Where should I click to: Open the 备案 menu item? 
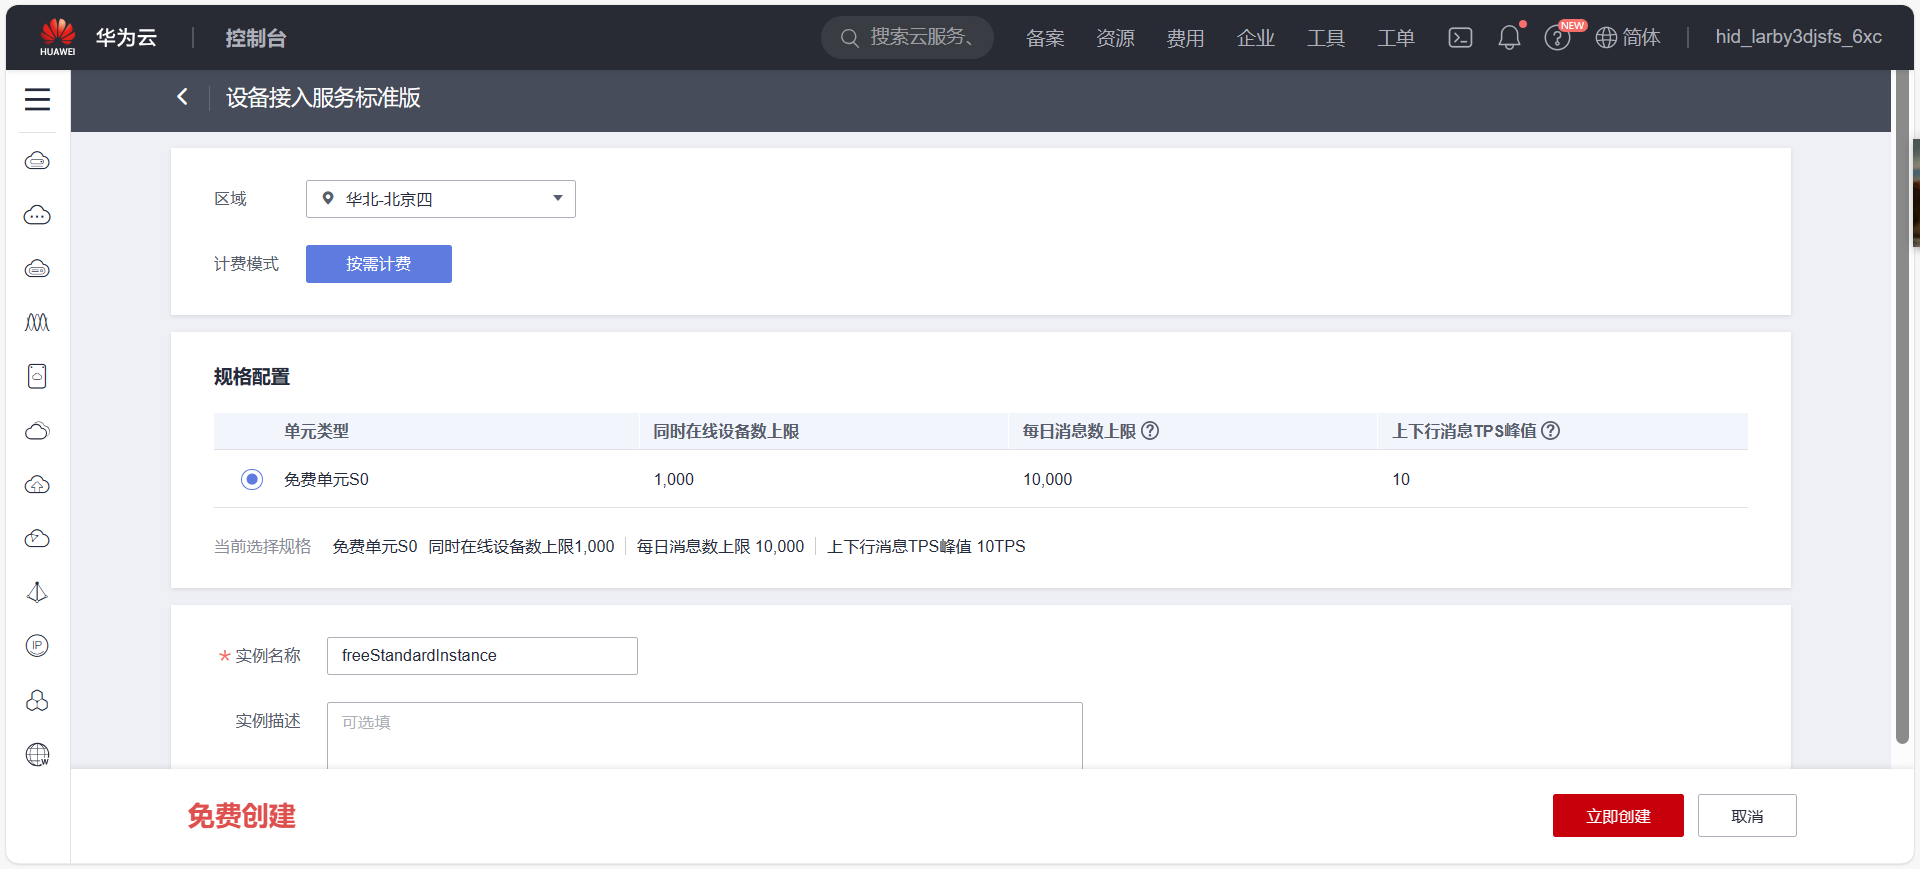pyautogui.click(x=1045, y=38)
